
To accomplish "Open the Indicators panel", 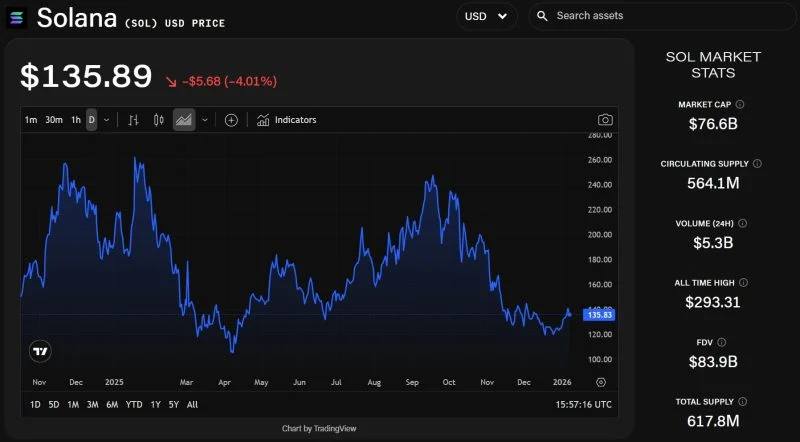I will point(286,120).
